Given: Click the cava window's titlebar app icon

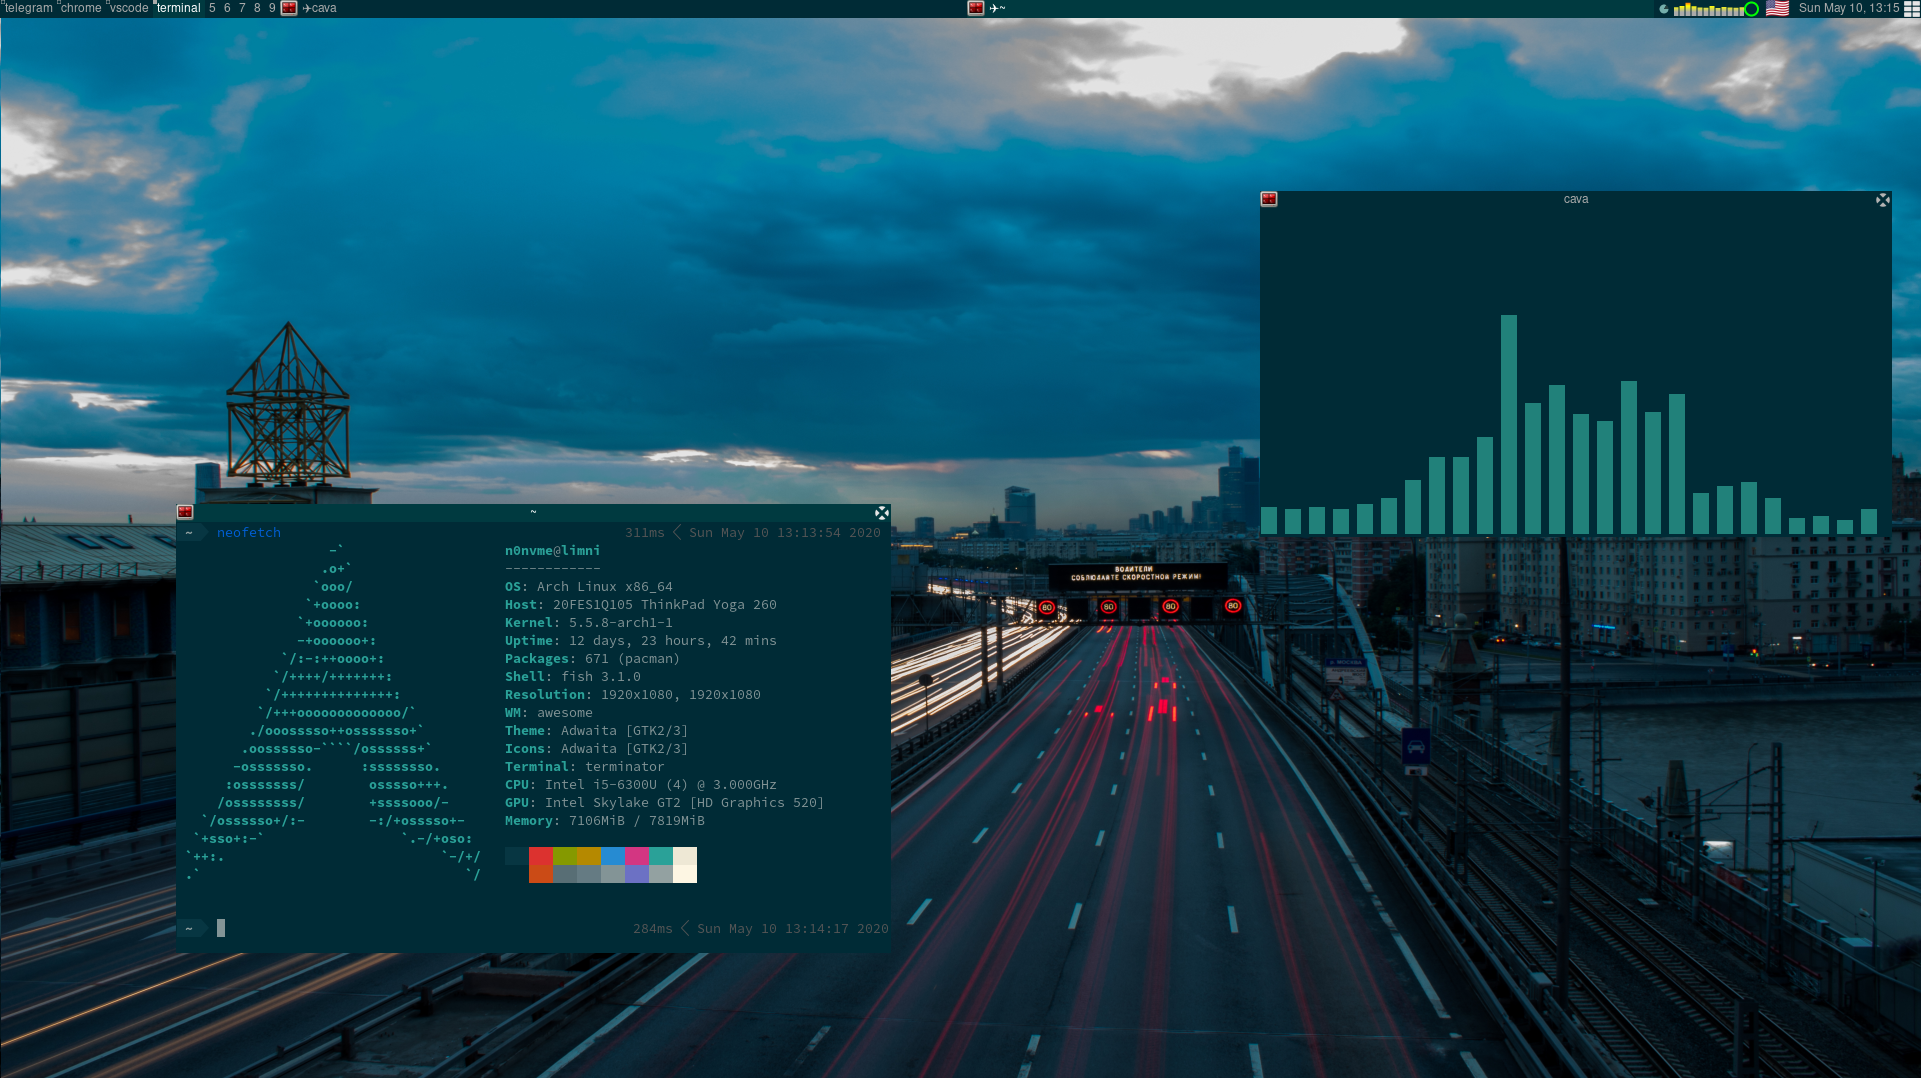Looking at the screenshot, I should [x=1269, y=199].
